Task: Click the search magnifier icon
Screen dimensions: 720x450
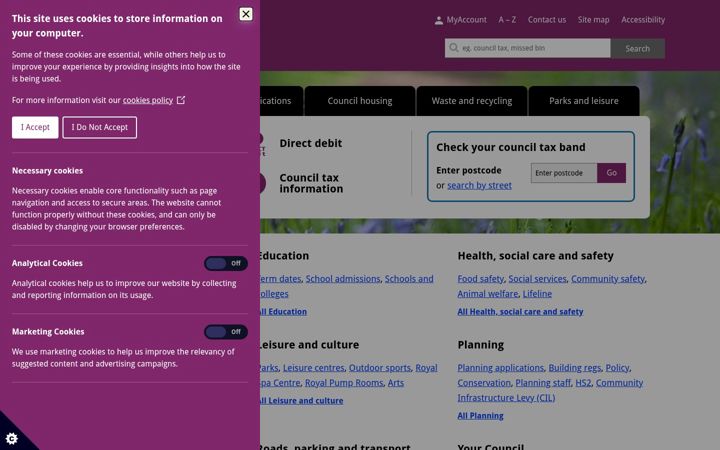Action: coord(454,48)
